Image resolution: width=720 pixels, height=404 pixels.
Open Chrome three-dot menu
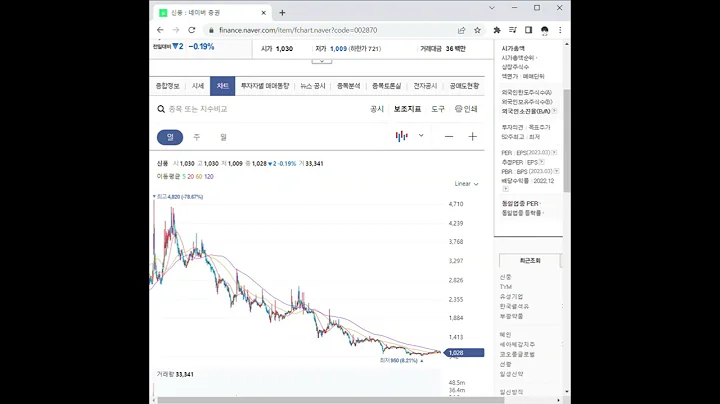pyautogui.click(x=560, y=30)
